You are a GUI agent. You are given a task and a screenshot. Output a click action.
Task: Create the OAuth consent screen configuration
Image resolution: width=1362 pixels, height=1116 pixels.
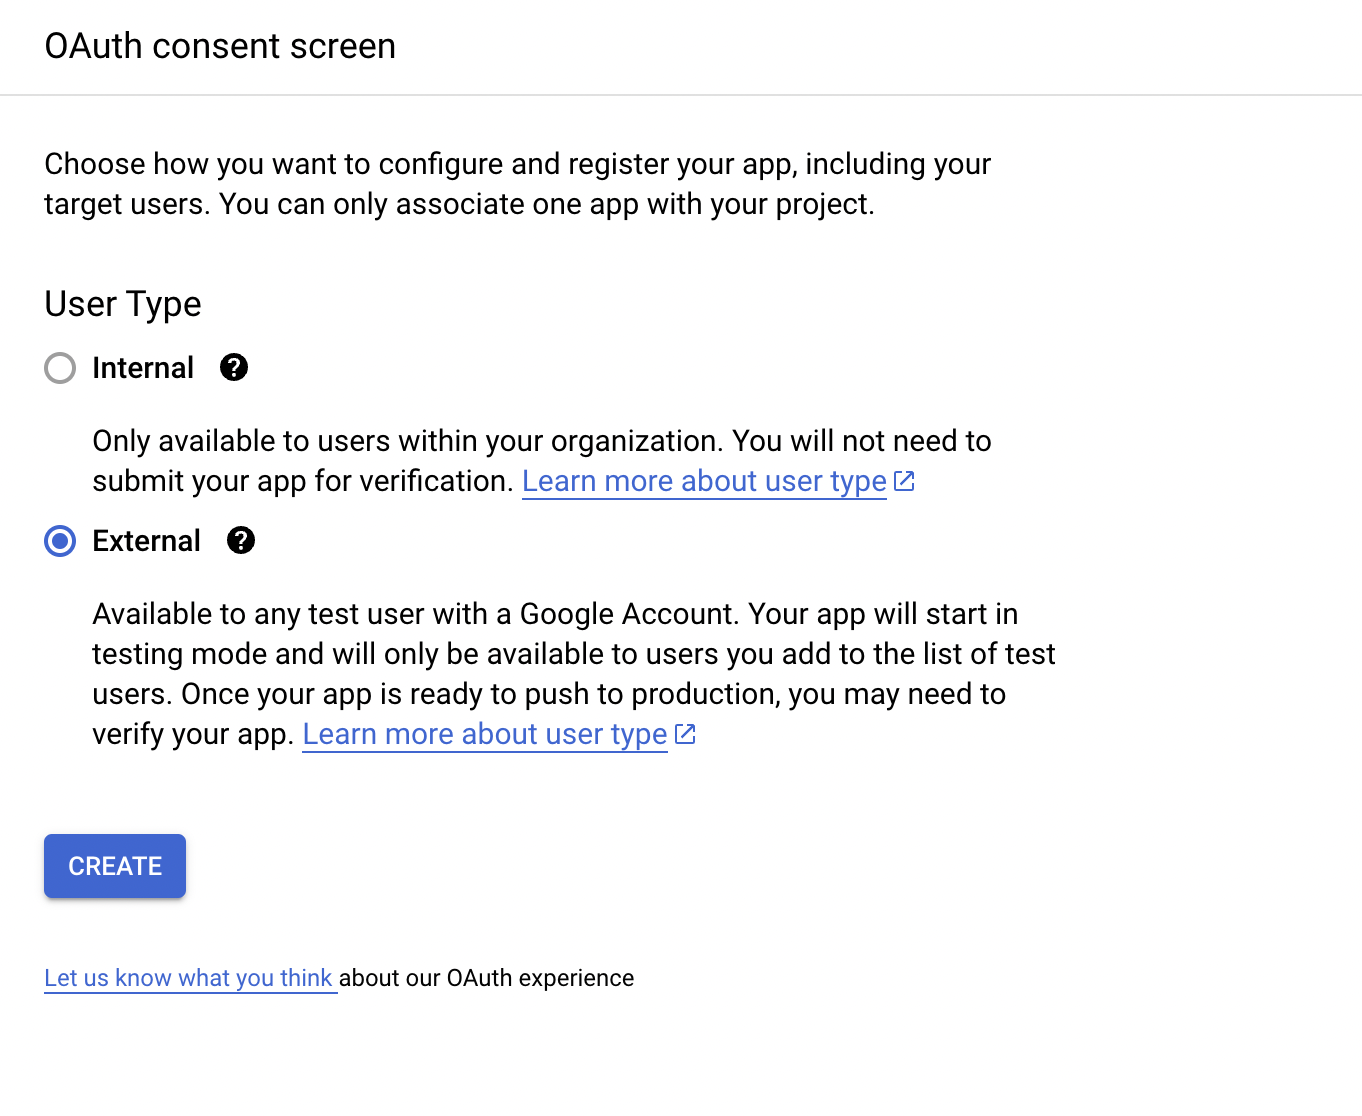(x=114, y=866)
